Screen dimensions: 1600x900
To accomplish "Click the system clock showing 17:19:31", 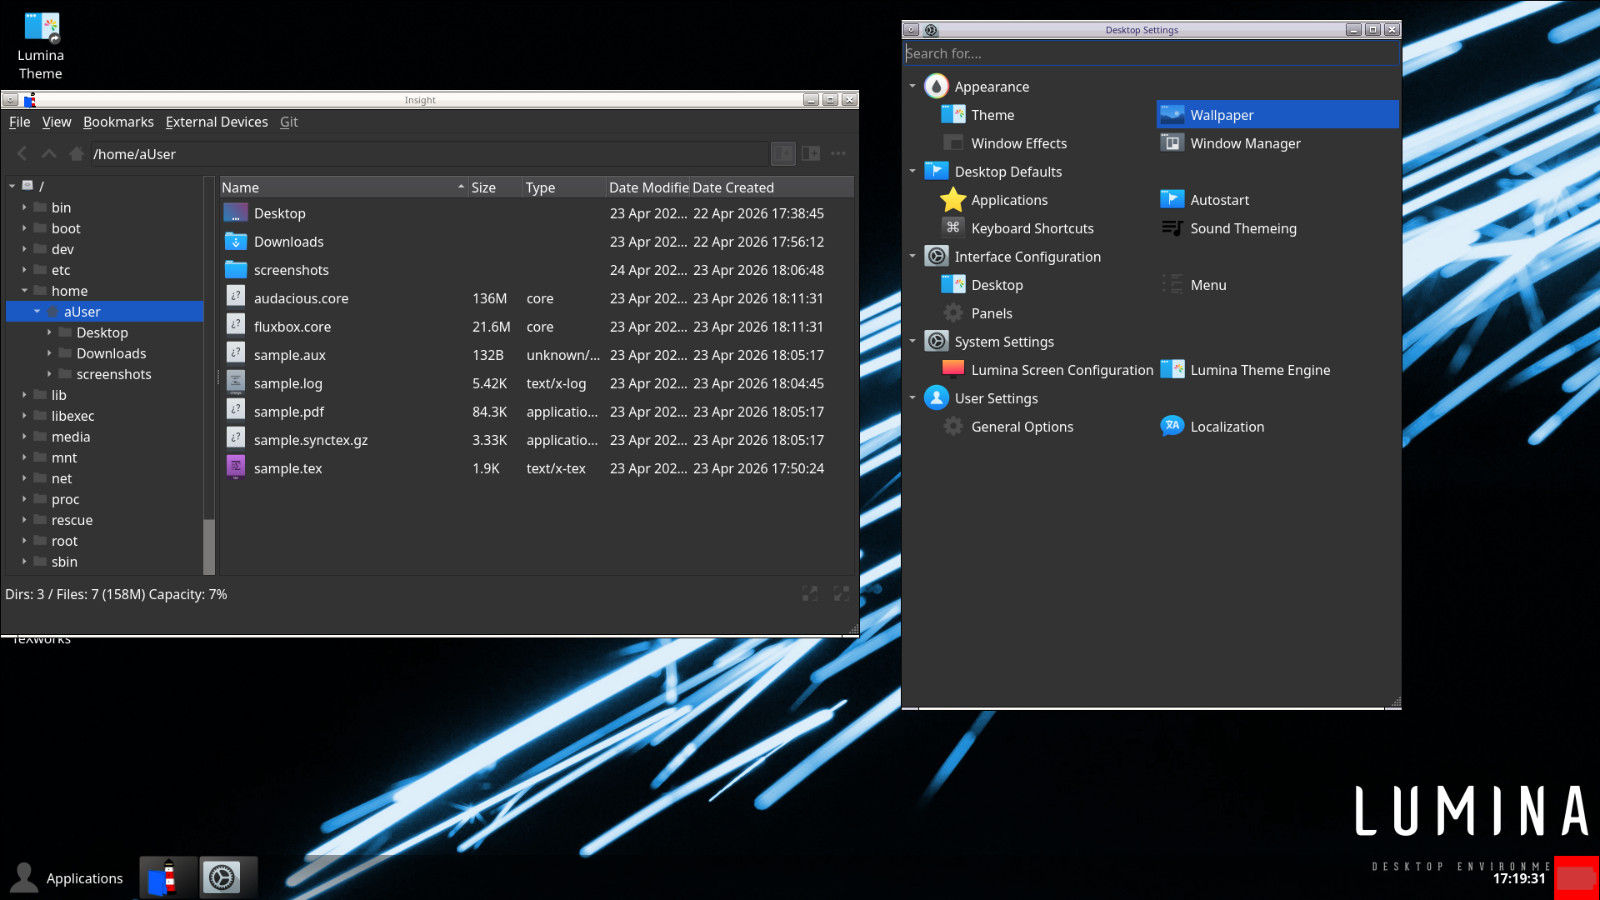I will 1519,879.
